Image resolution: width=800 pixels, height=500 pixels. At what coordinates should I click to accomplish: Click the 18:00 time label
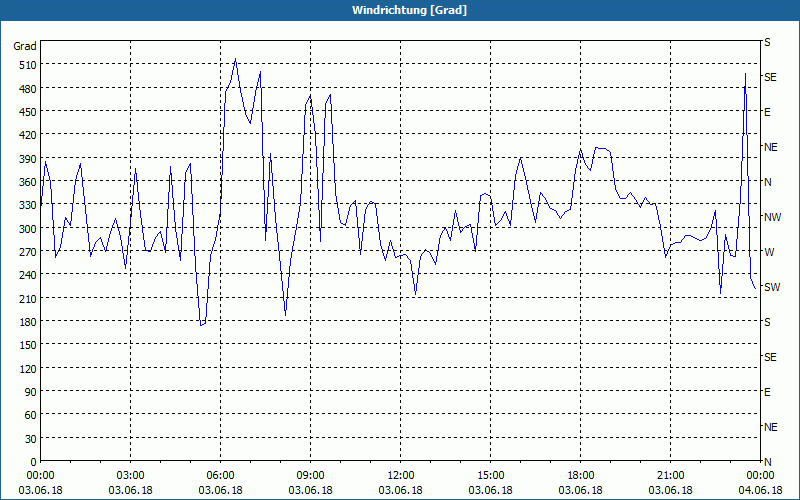580,476
